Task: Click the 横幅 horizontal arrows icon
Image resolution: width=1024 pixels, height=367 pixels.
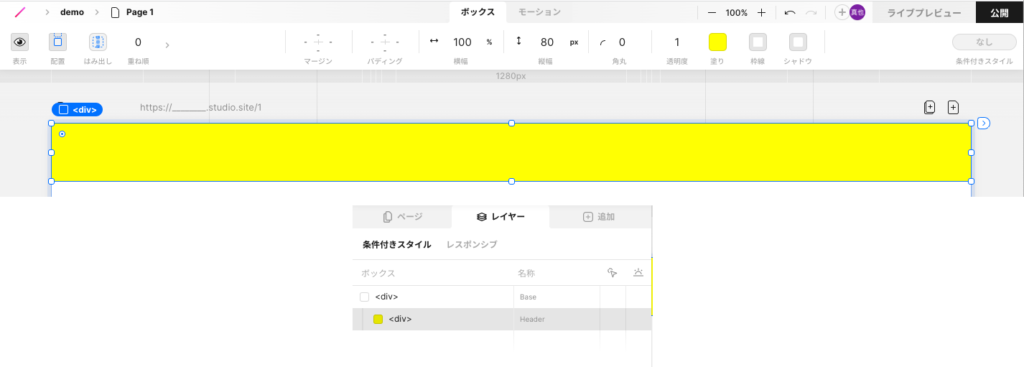Action: (x=434, y=41)
